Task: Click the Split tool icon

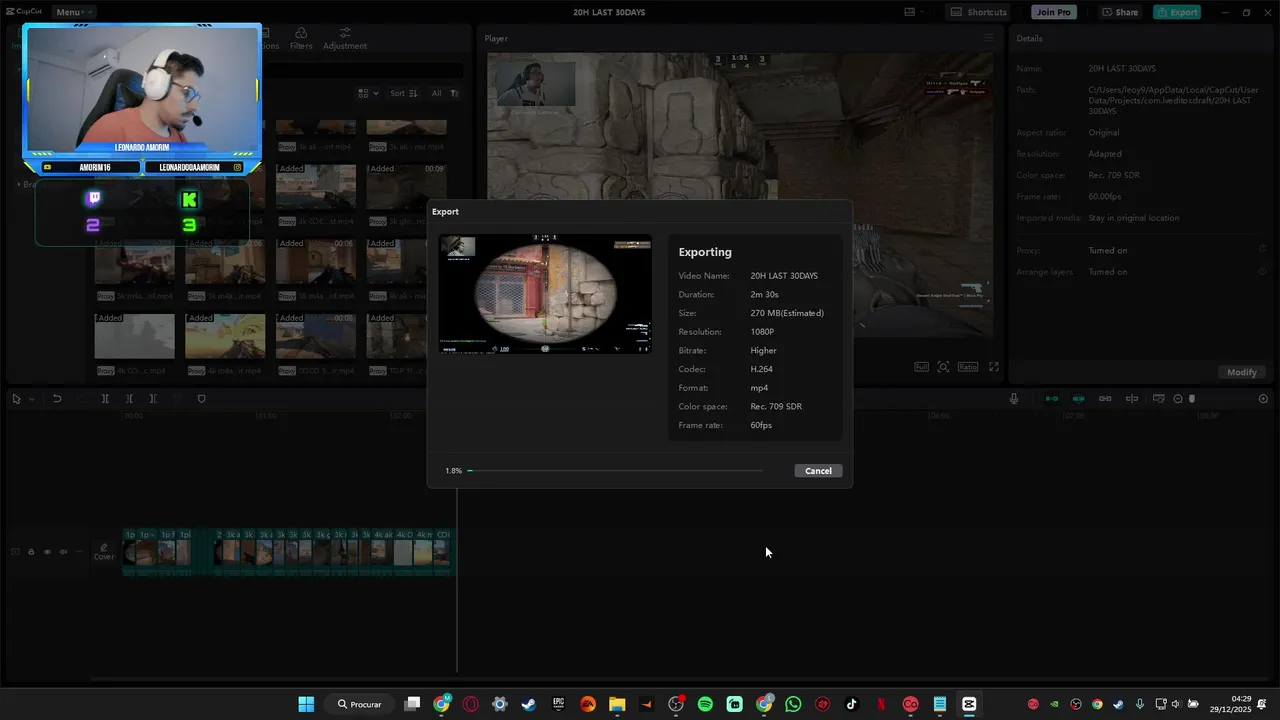Action: [105, 399]
